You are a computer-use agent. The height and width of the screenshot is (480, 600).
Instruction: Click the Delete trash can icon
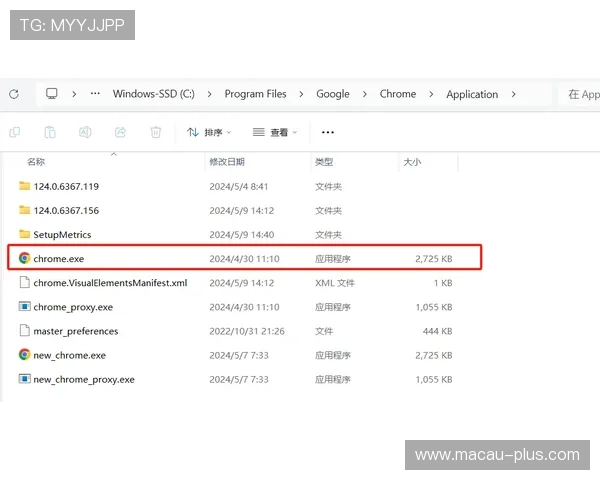coord(156,132)
